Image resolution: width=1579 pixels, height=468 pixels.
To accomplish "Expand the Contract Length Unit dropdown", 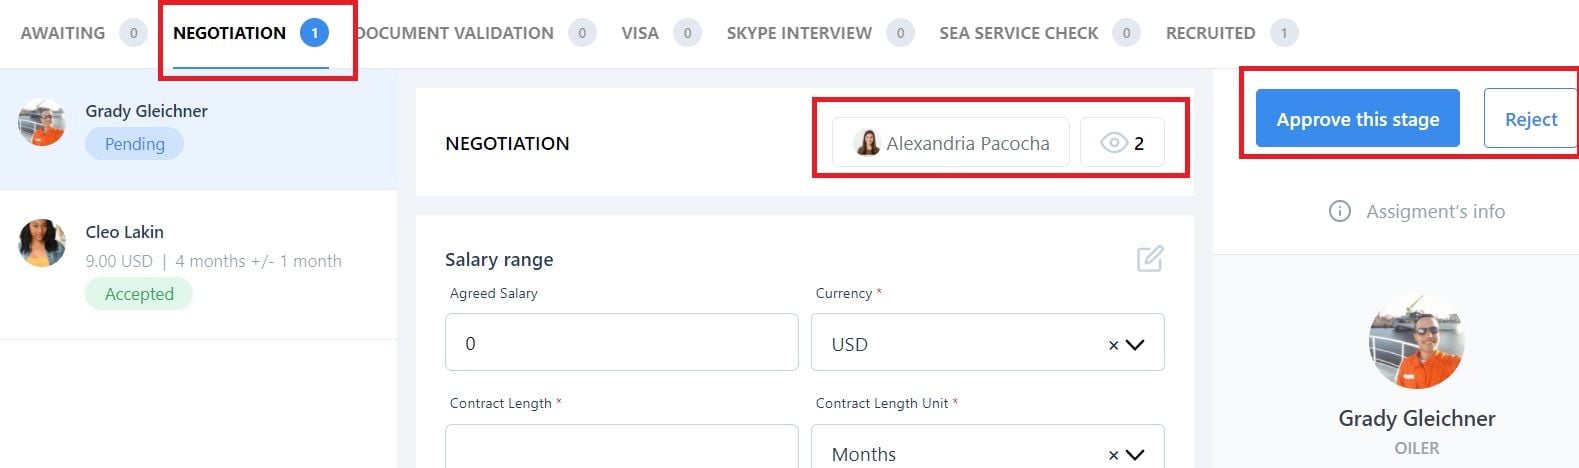I will click(1135, 455).
